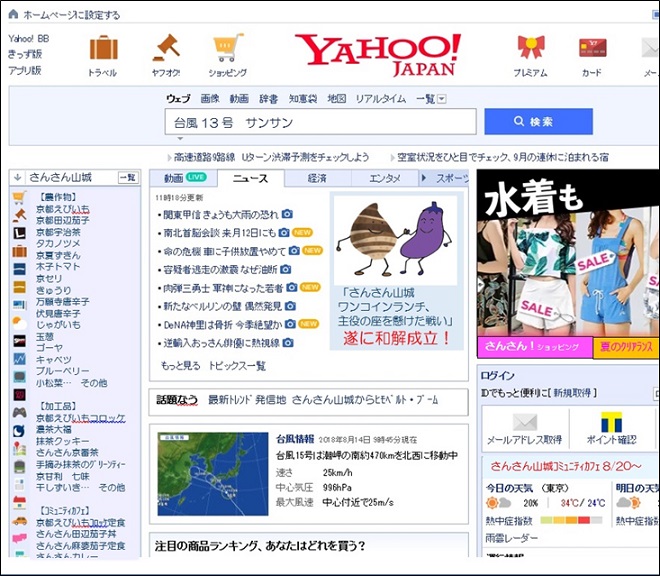Click the crescent moon icon in left sidebar
Screen dimensions: 660x576
19,431
